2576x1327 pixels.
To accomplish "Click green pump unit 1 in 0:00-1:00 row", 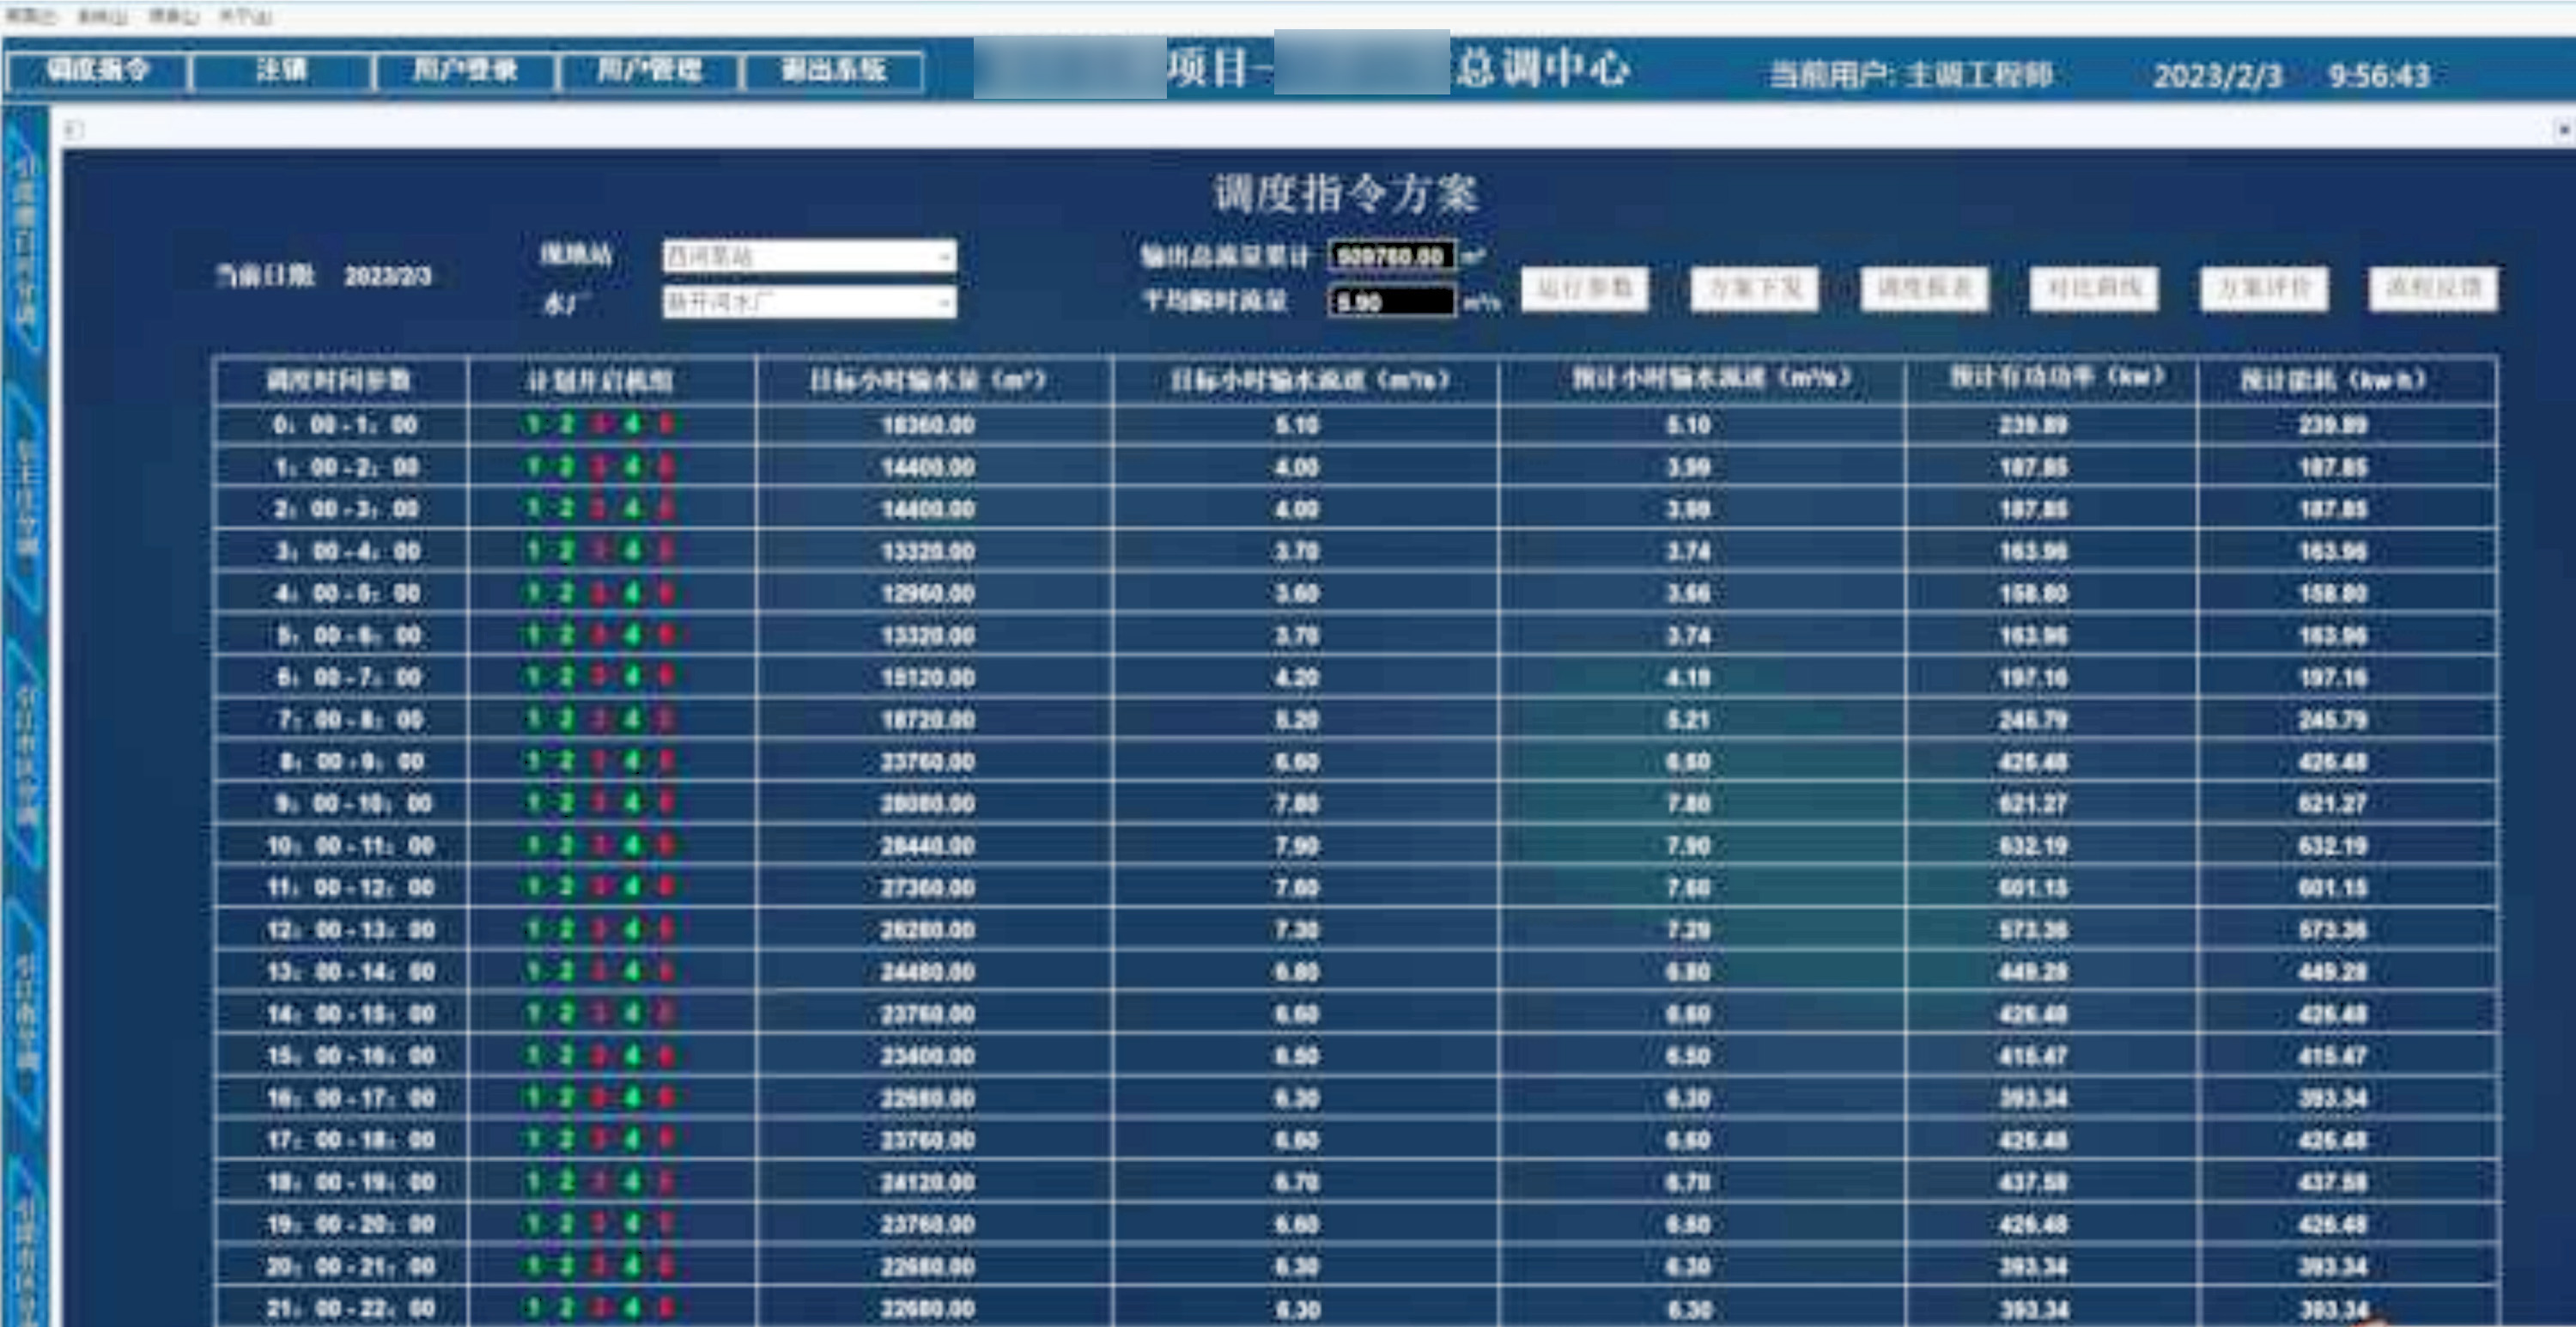I will [x=533, y=424].
